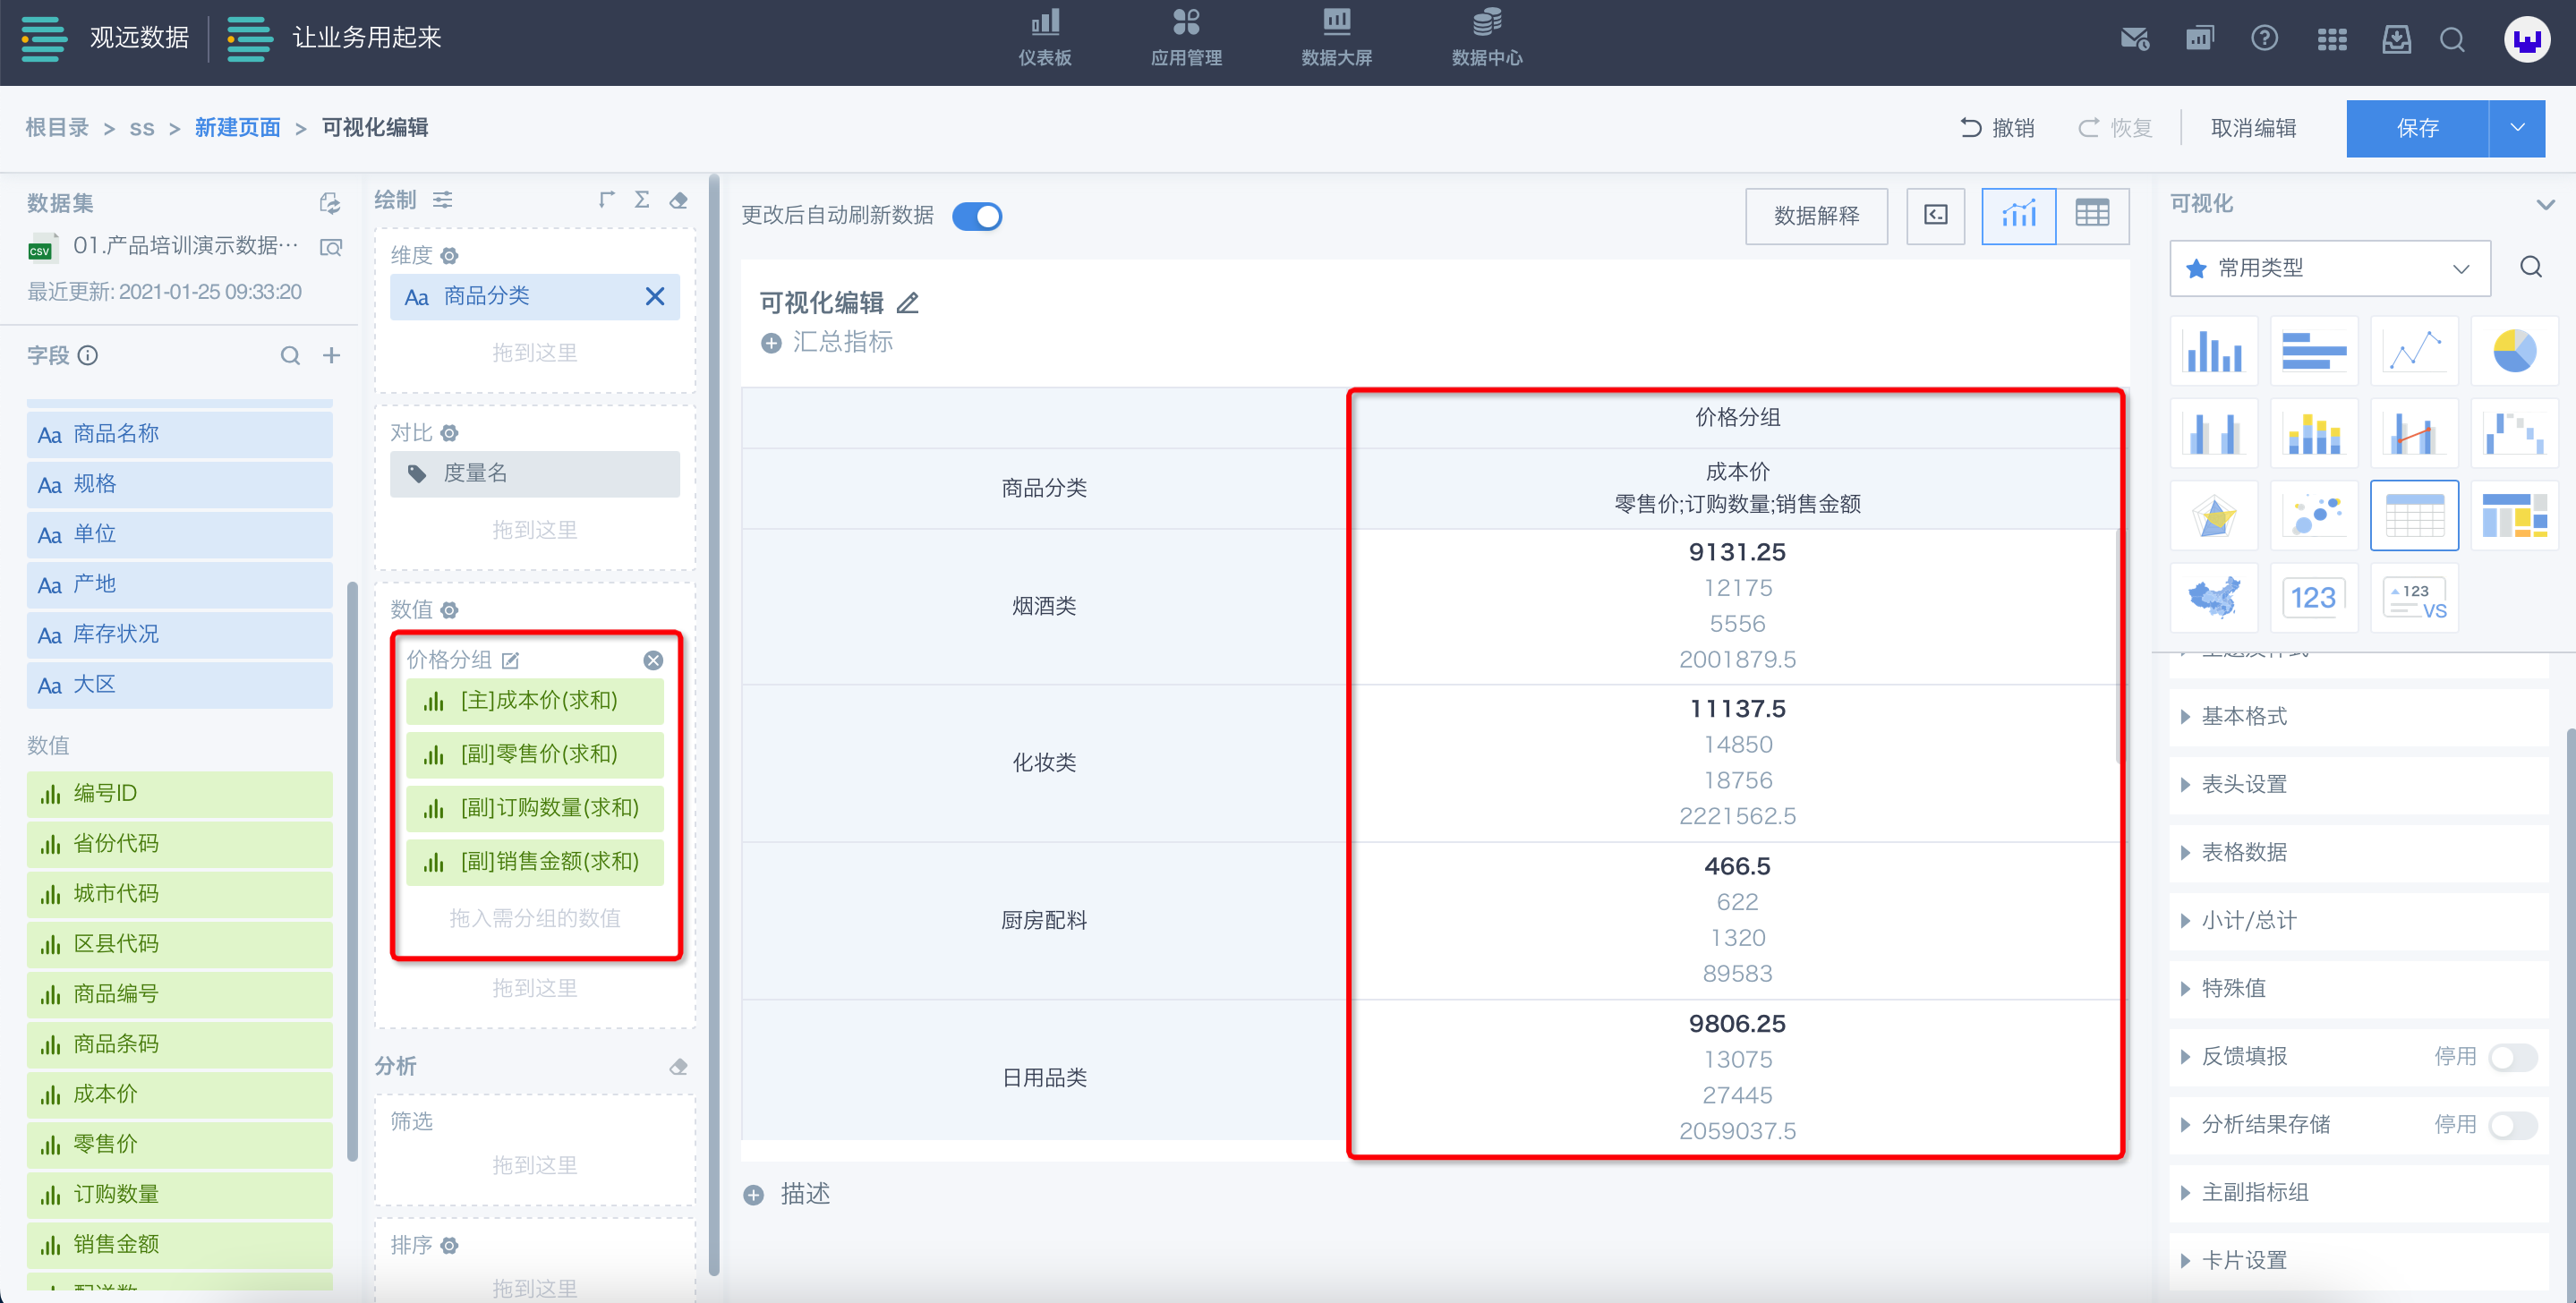This screenshot has height=1303, width=2576.
Task: Click 取消编辑 to exit editing
Action: pos(2253,128)
